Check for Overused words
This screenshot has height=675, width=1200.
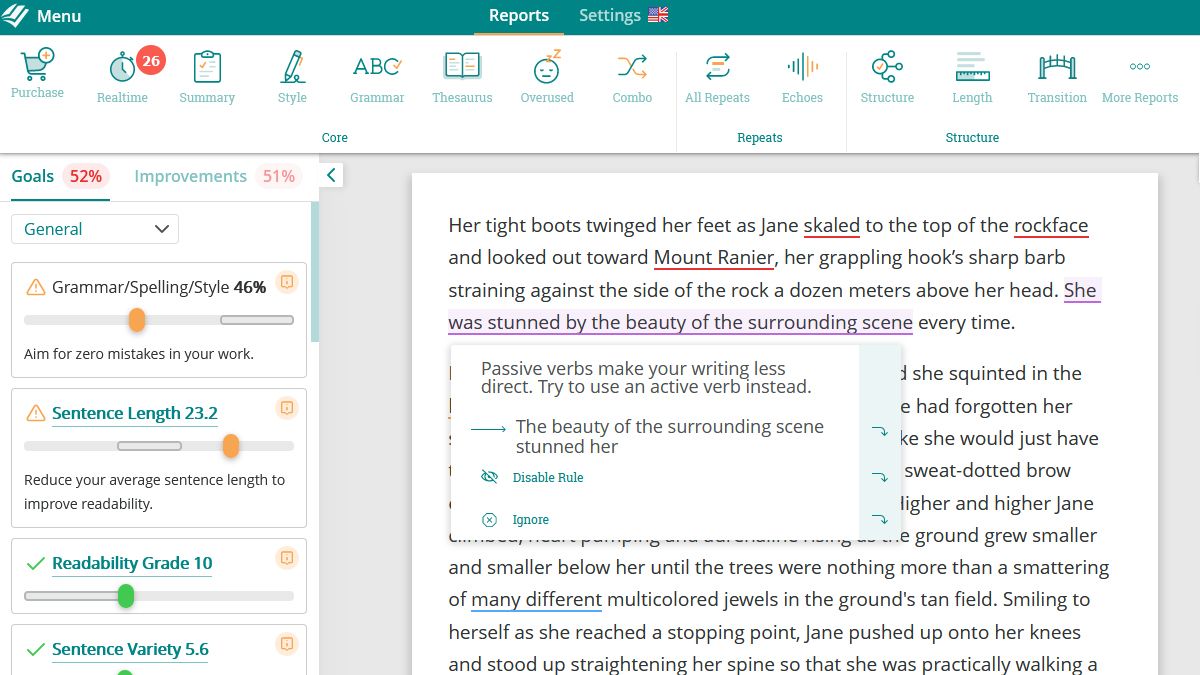[x=547, y=72]
